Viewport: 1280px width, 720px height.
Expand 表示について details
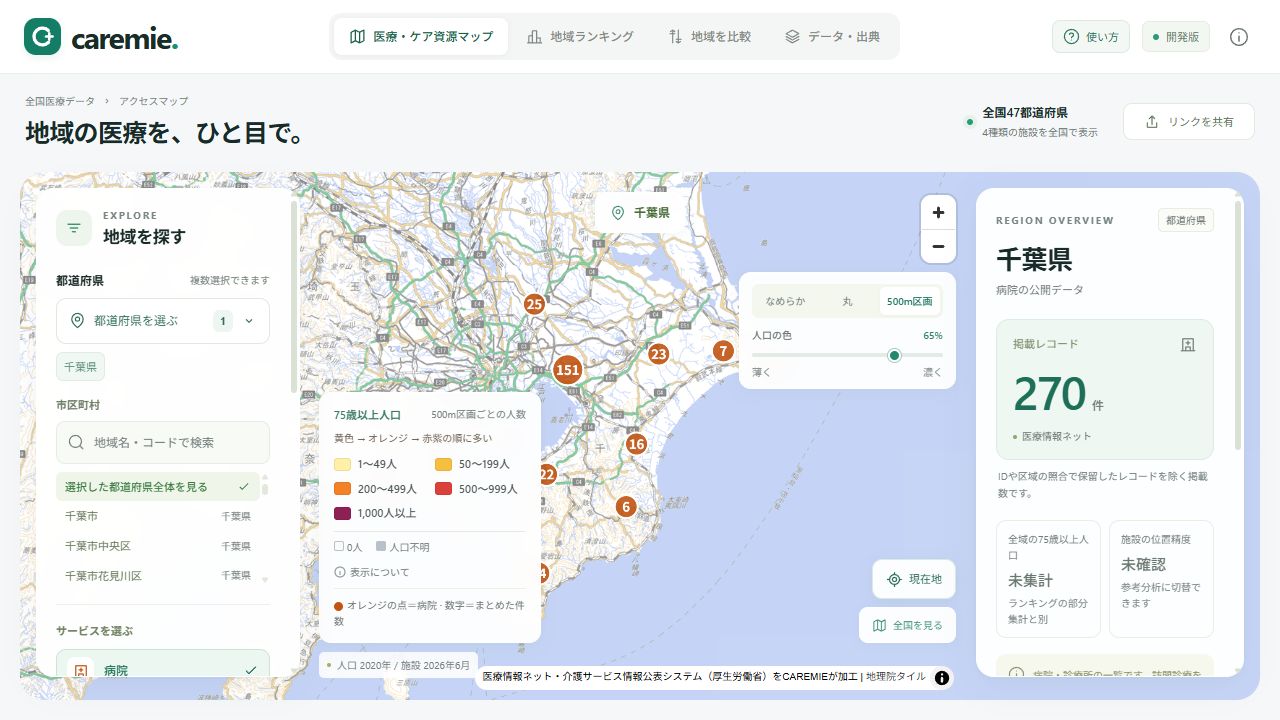372,572
